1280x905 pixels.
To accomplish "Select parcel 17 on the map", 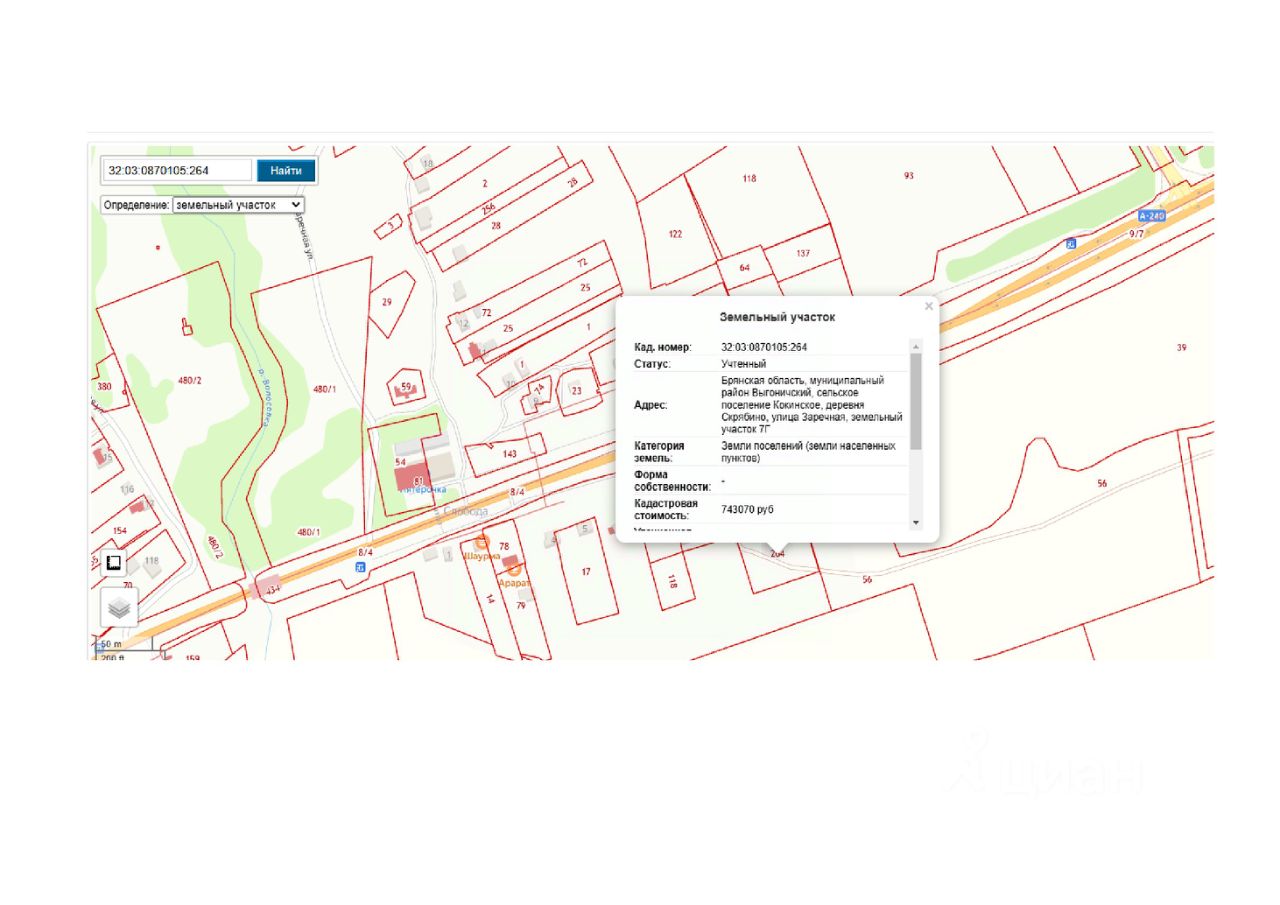I will (x=586, y=572).
